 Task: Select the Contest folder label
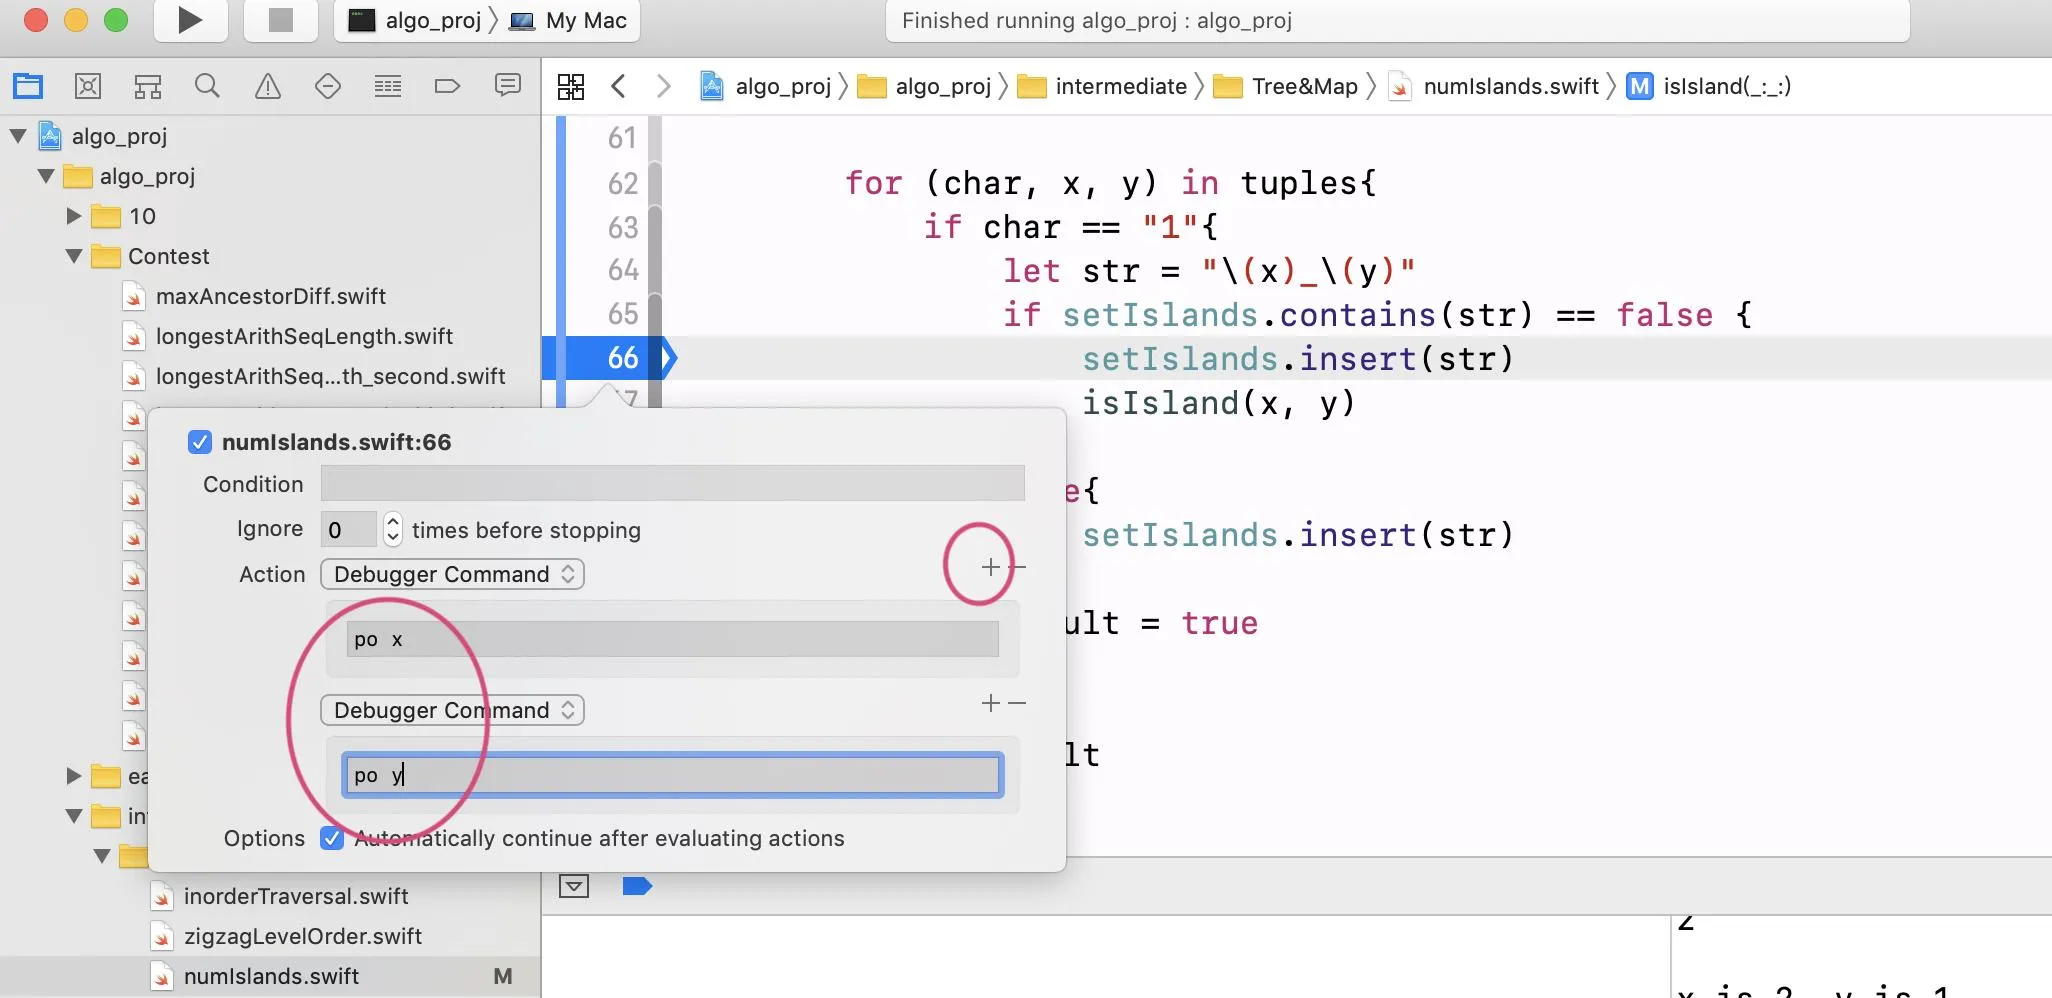(x=169, y=256)
